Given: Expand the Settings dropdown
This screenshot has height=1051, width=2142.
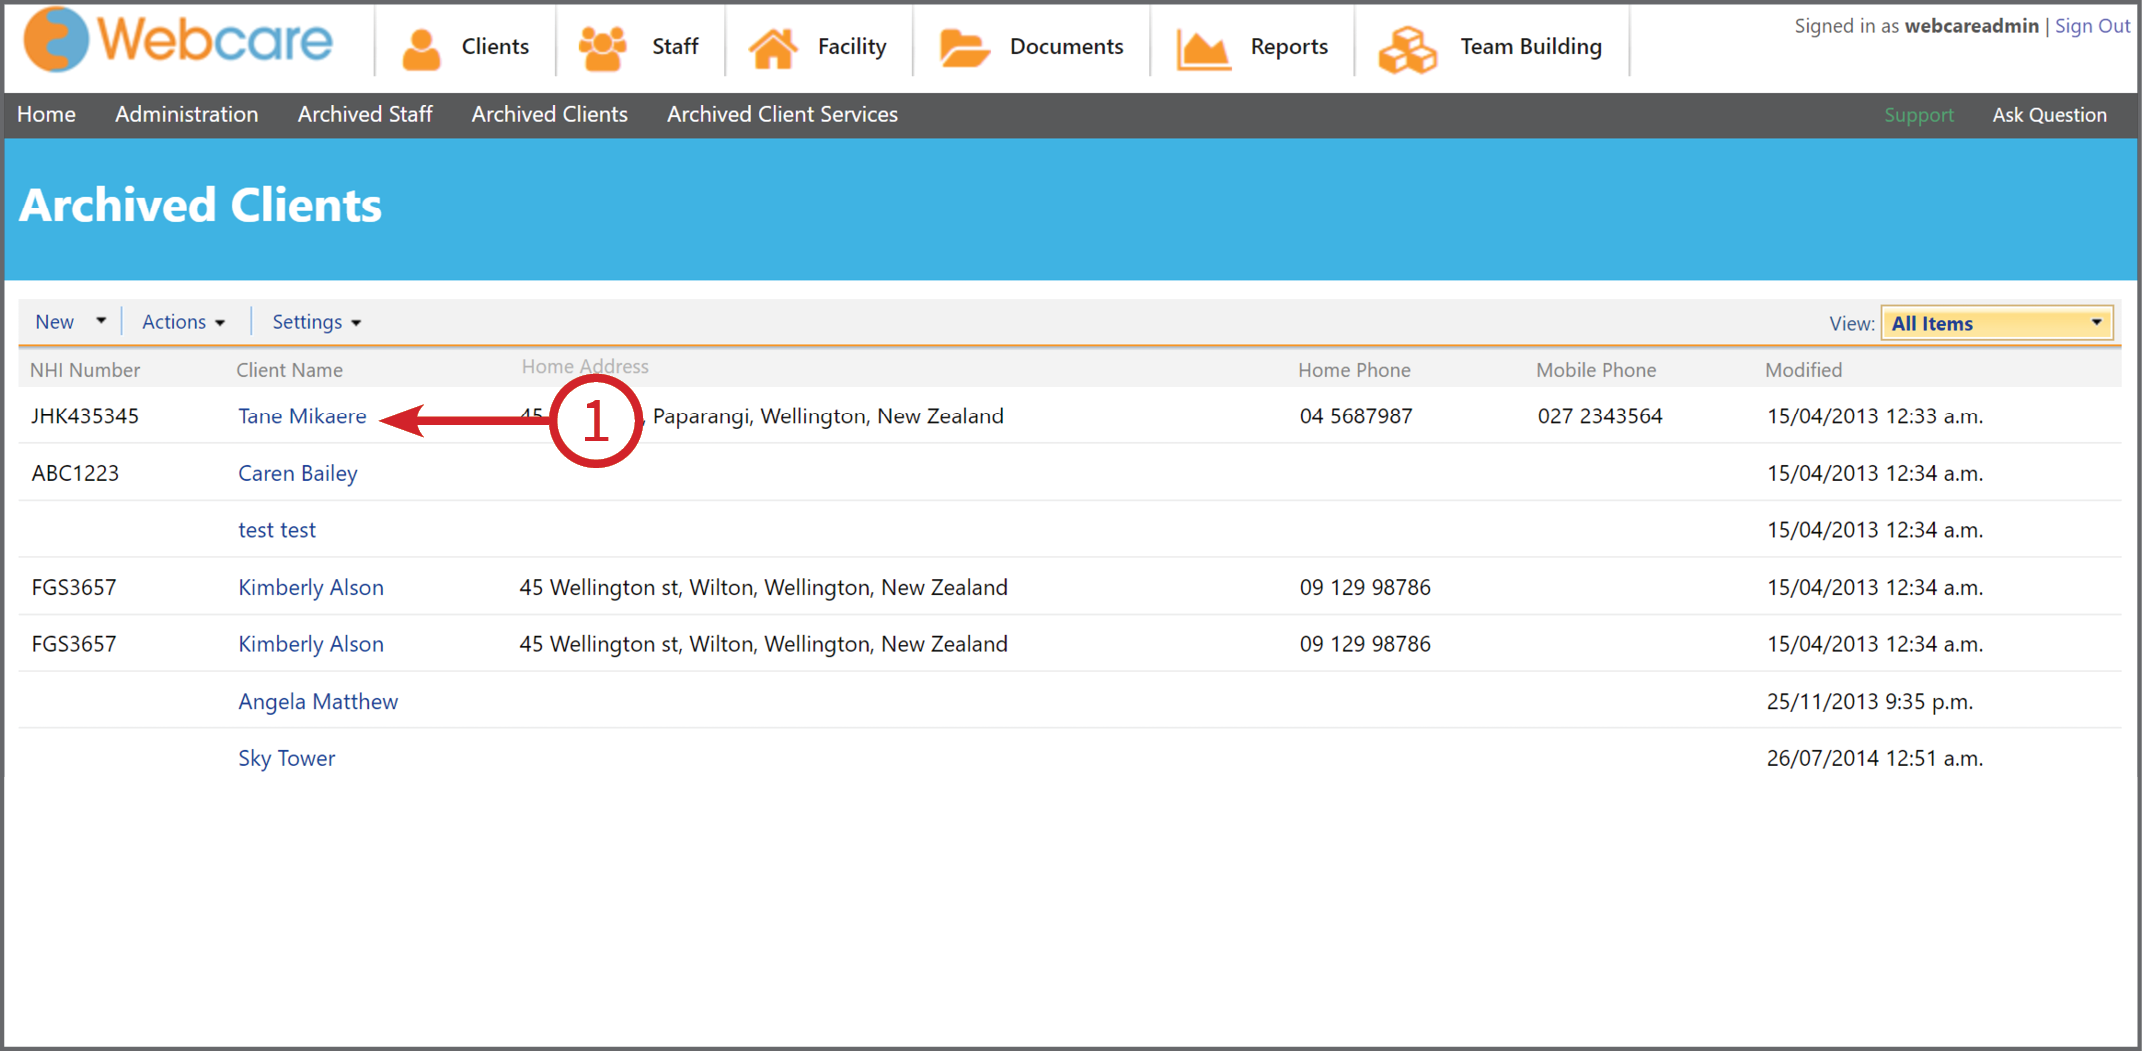Looking at the screenshot, I should point(315,321).
